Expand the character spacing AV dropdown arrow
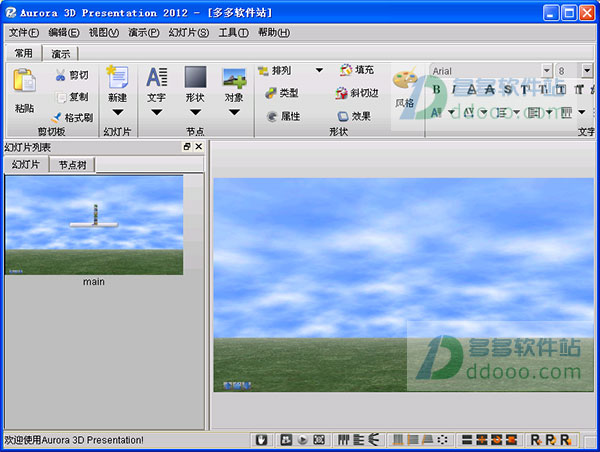 (x=484, y=113)
